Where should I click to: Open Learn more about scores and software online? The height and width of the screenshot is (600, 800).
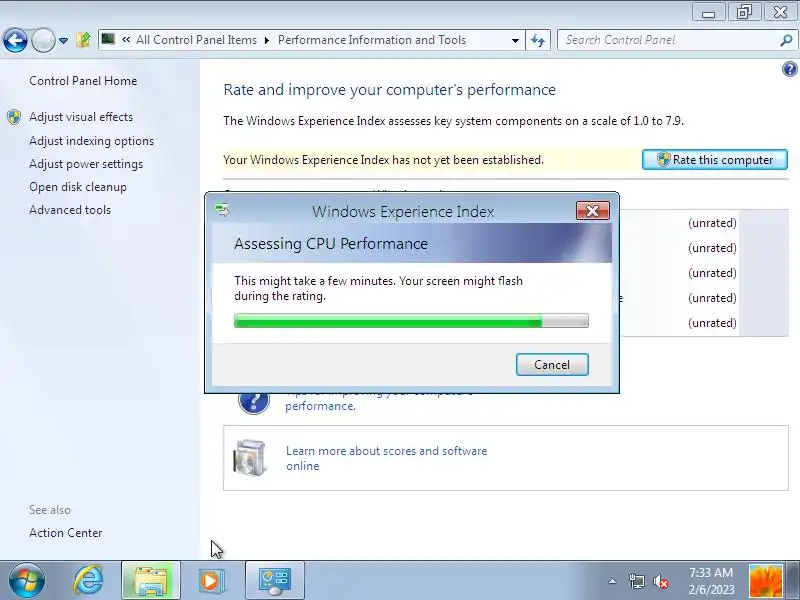(386, 458)
